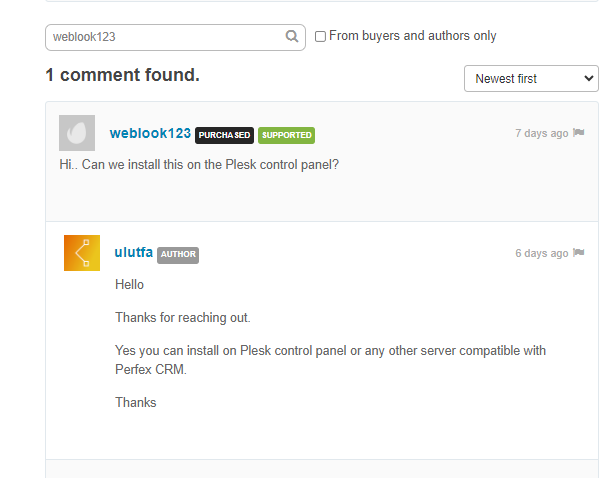Focus the comment search field containing weblook123
The width and height of the screenshot is (610, 478).
point(167,37)
